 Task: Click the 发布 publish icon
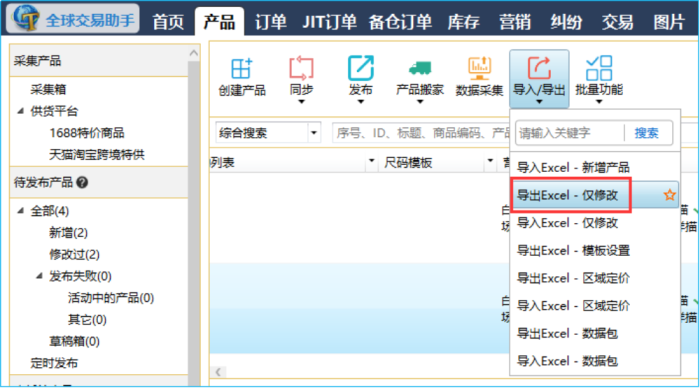(x=361, y=67)
